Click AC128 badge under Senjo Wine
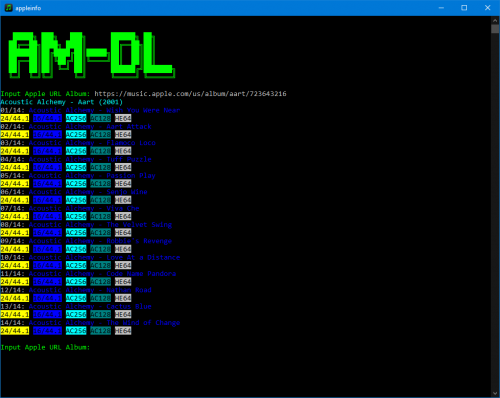Viewport: 500px width, 398px height. coord(100,200)
